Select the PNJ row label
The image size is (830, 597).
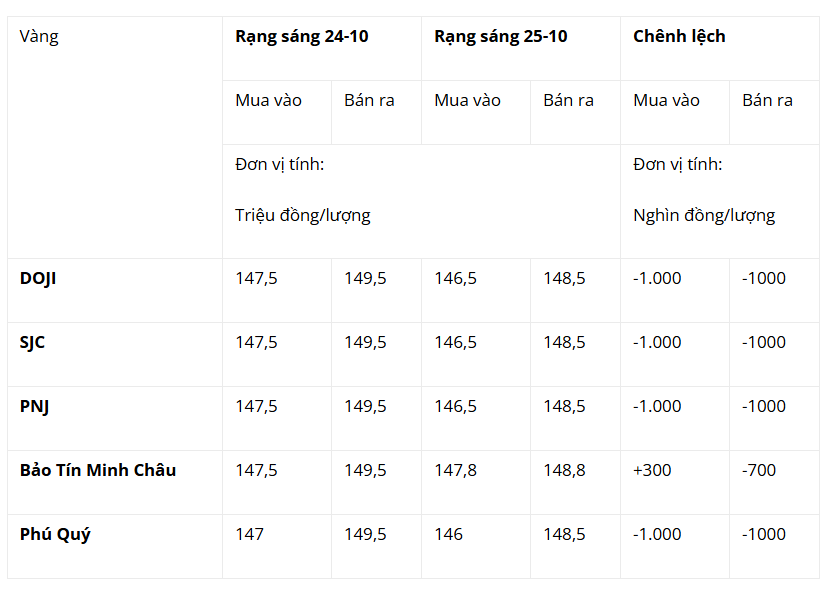[34, 407]
